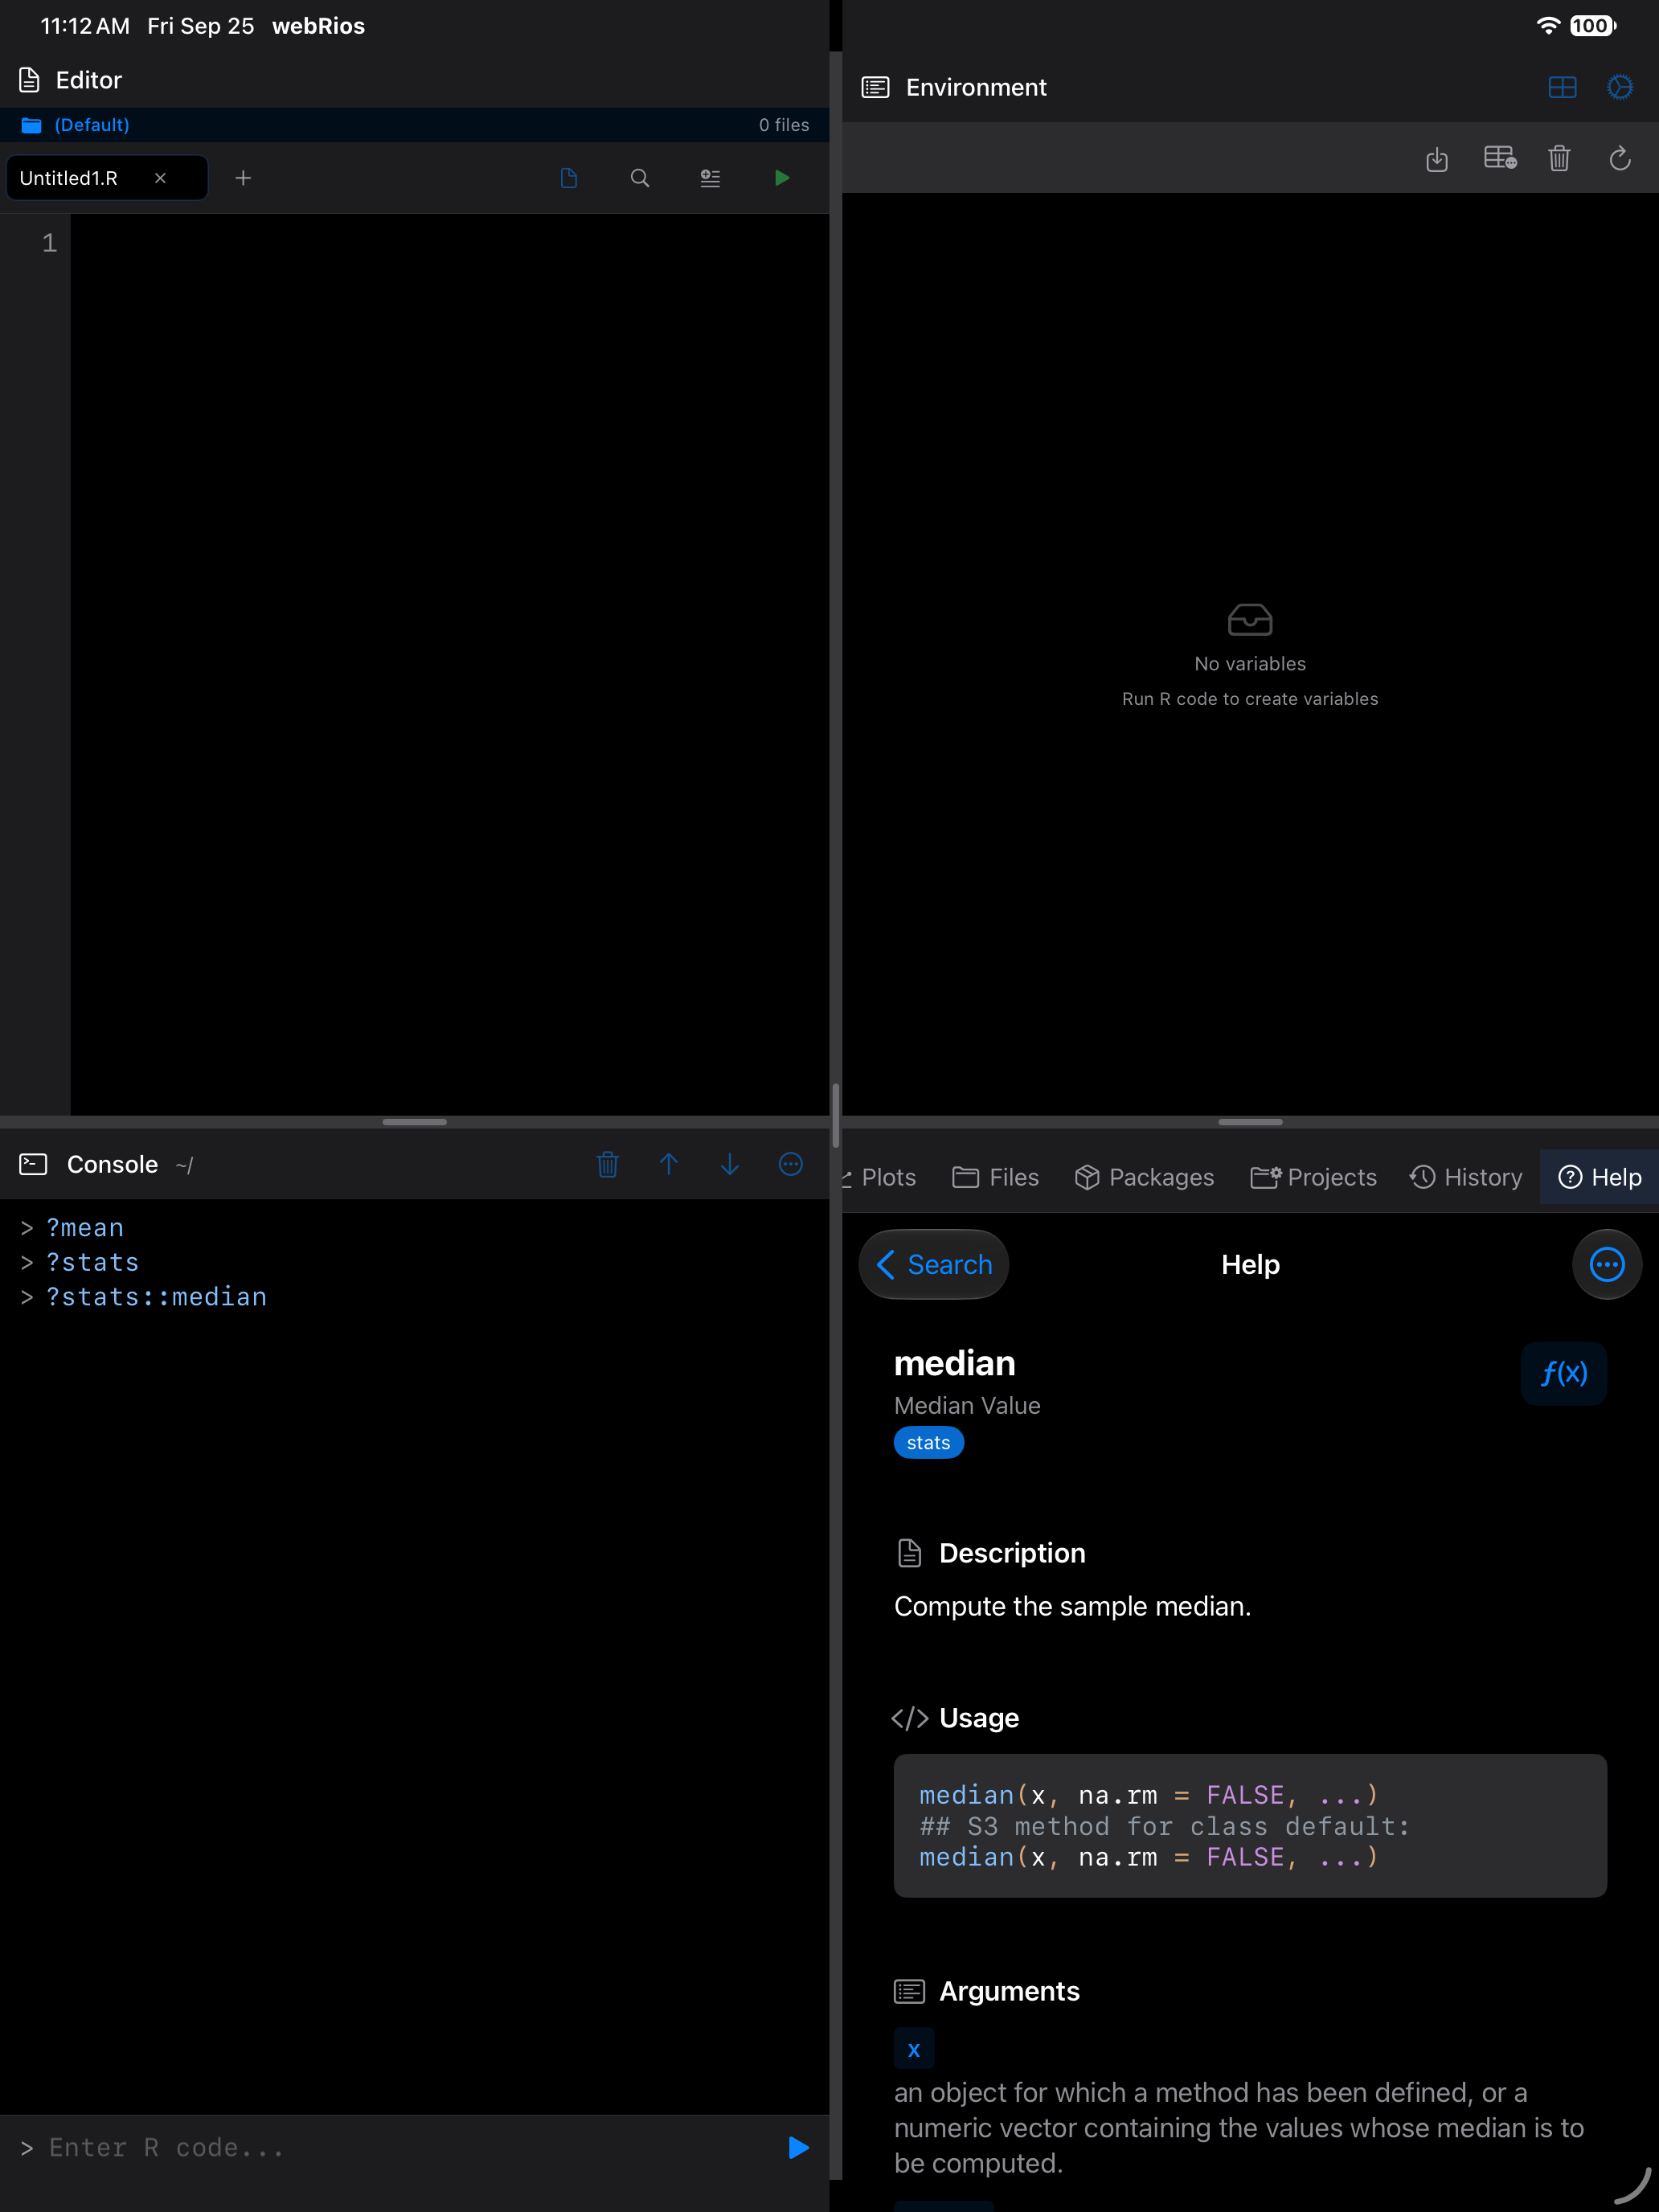Click the x argument label
1659x2212 pixels.
coord(914,2049)
